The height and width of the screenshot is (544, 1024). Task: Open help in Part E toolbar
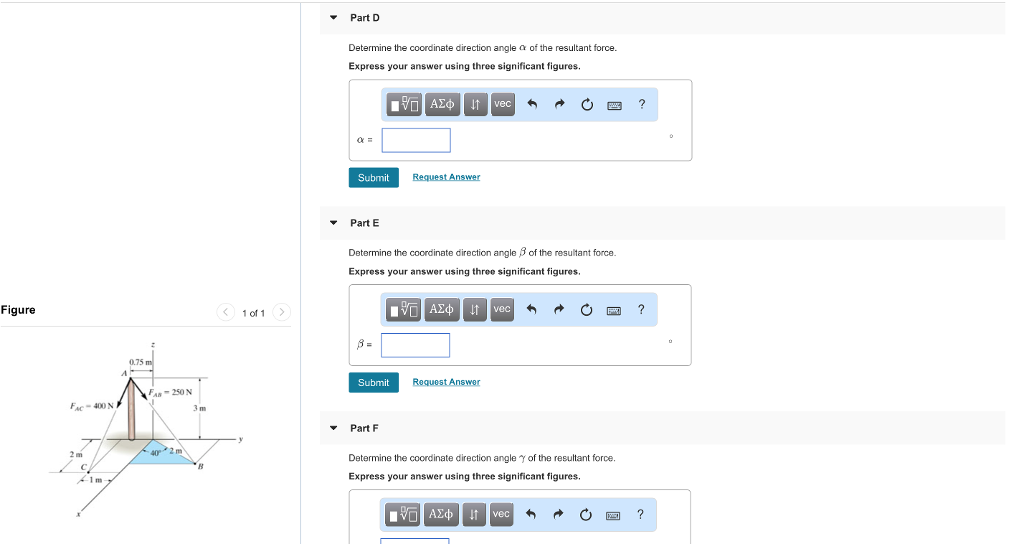point(641,310)
